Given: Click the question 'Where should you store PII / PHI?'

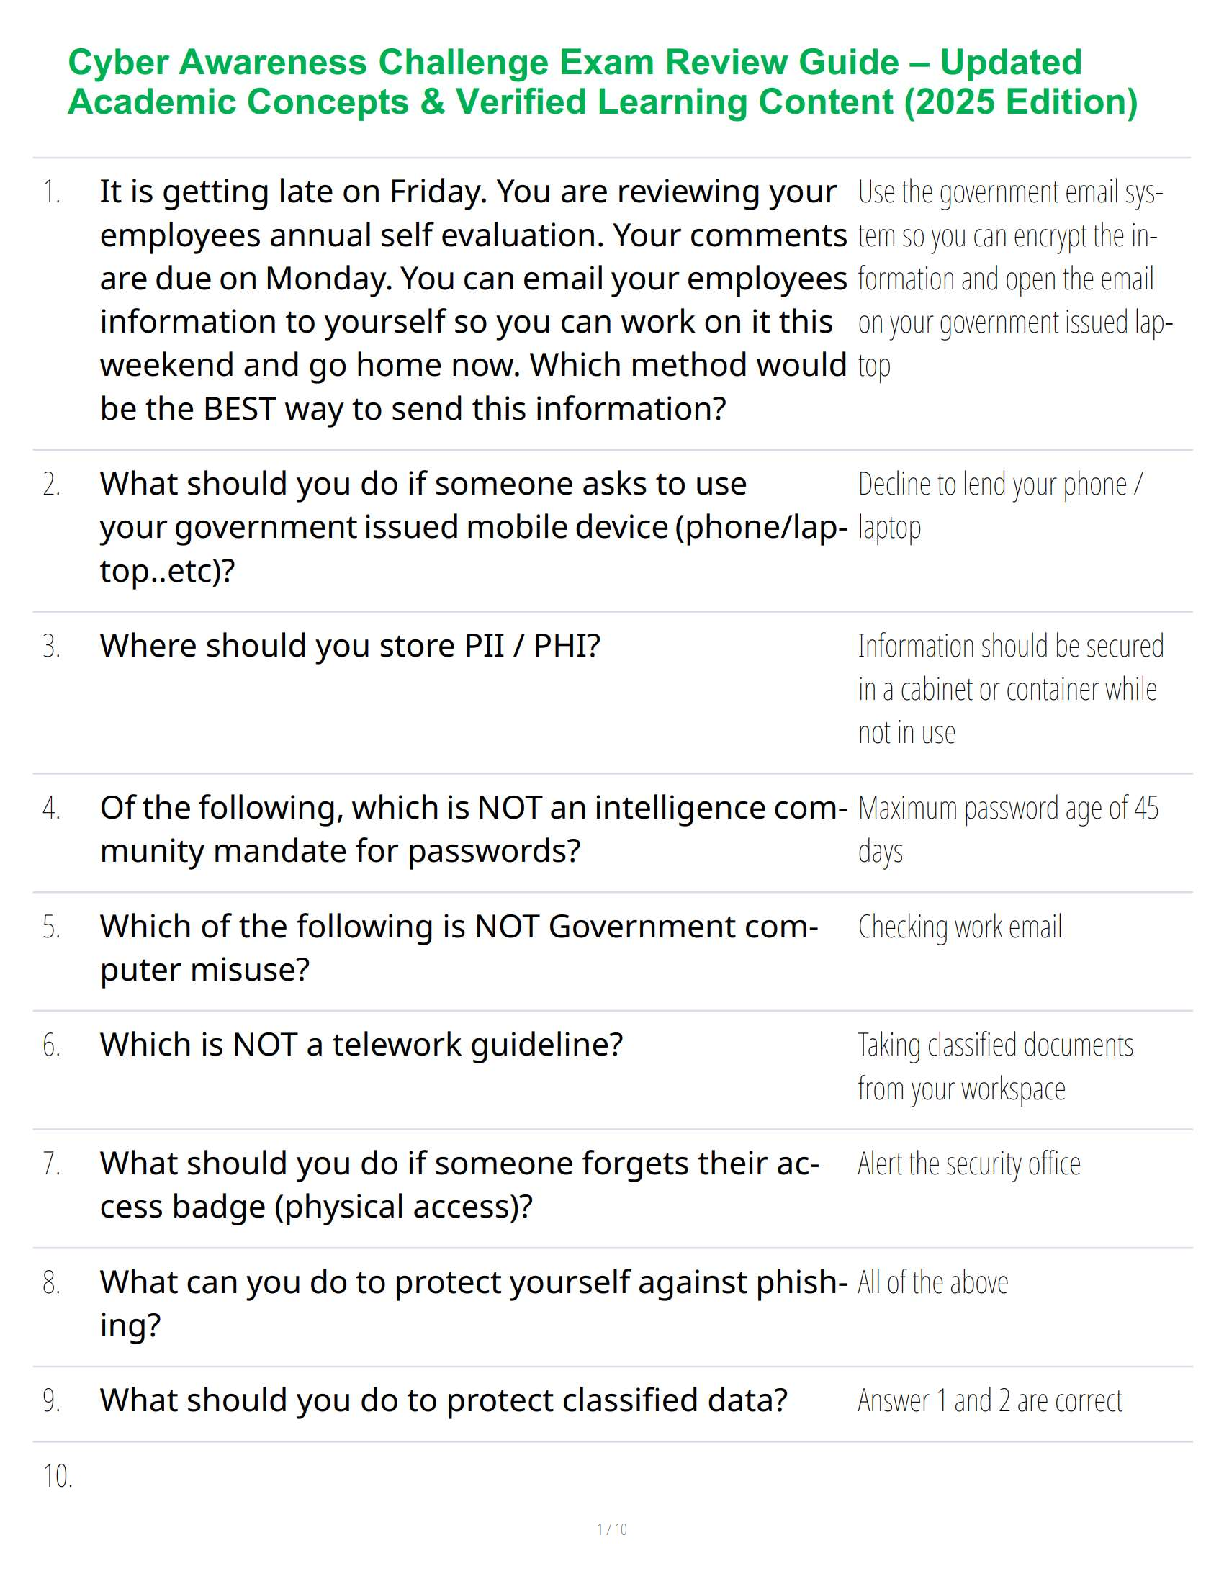Looking at the screenshot, I should pyautogui.click(x=350, y=646).
